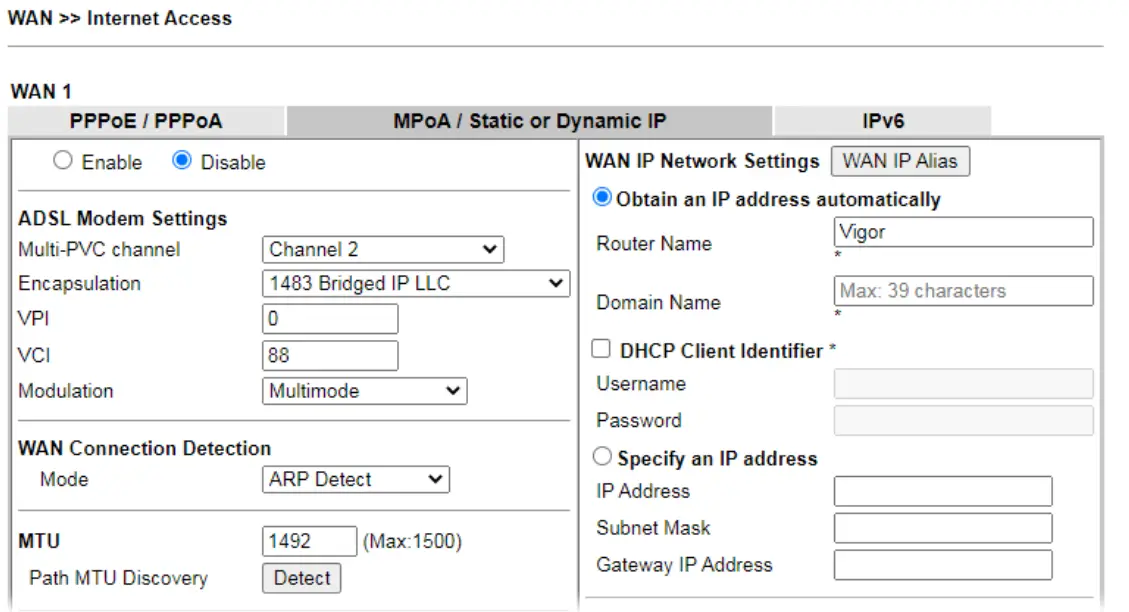Open the IPv6 tab
This screenshot has width=1129, height=612.
click(x=881, y=120)
